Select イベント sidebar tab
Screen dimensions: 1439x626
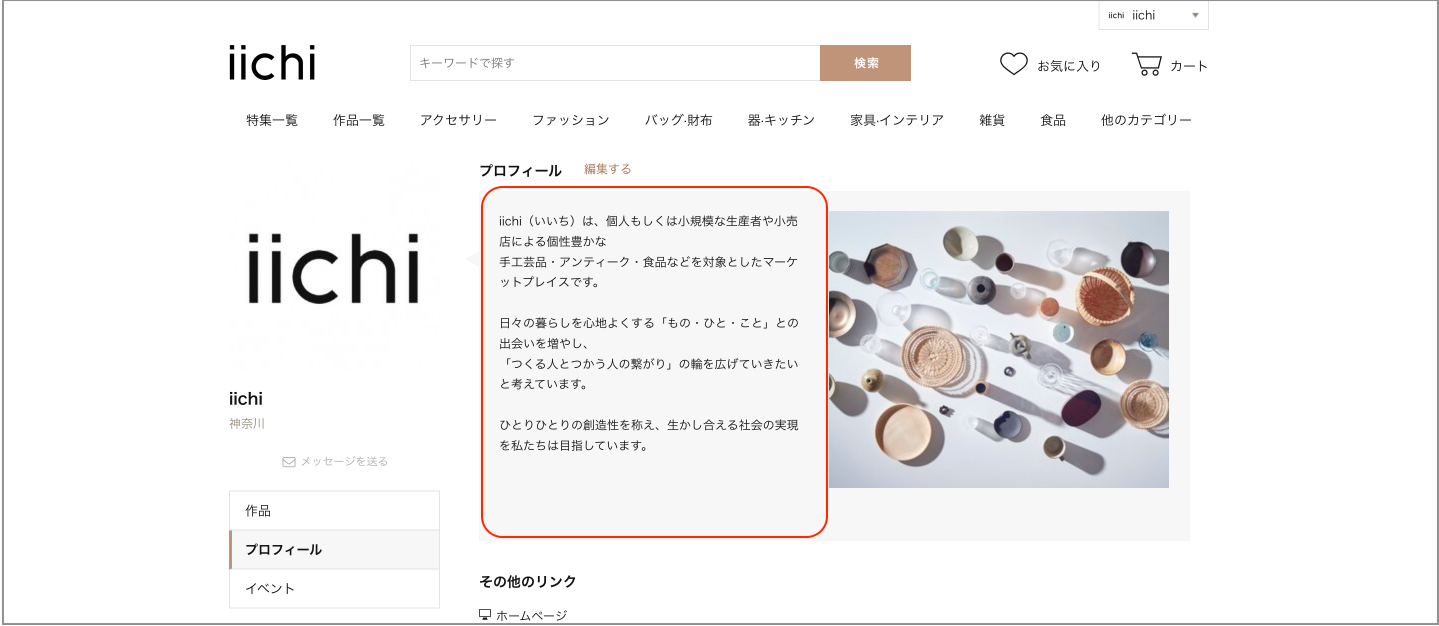[x=334, y=588]
